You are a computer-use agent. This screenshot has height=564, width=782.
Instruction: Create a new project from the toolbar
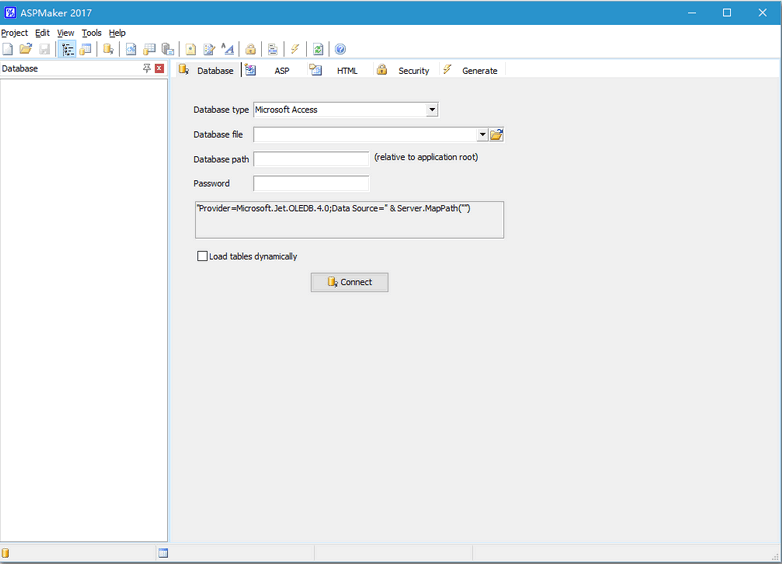(7, 49)
